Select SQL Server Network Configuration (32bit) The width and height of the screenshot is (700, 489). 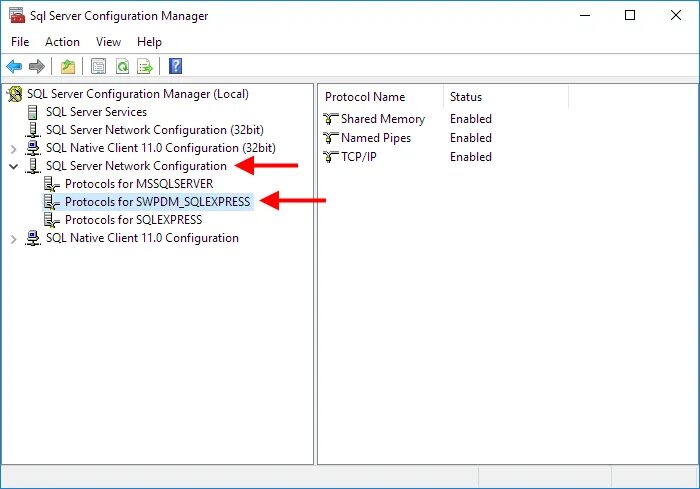155,130
